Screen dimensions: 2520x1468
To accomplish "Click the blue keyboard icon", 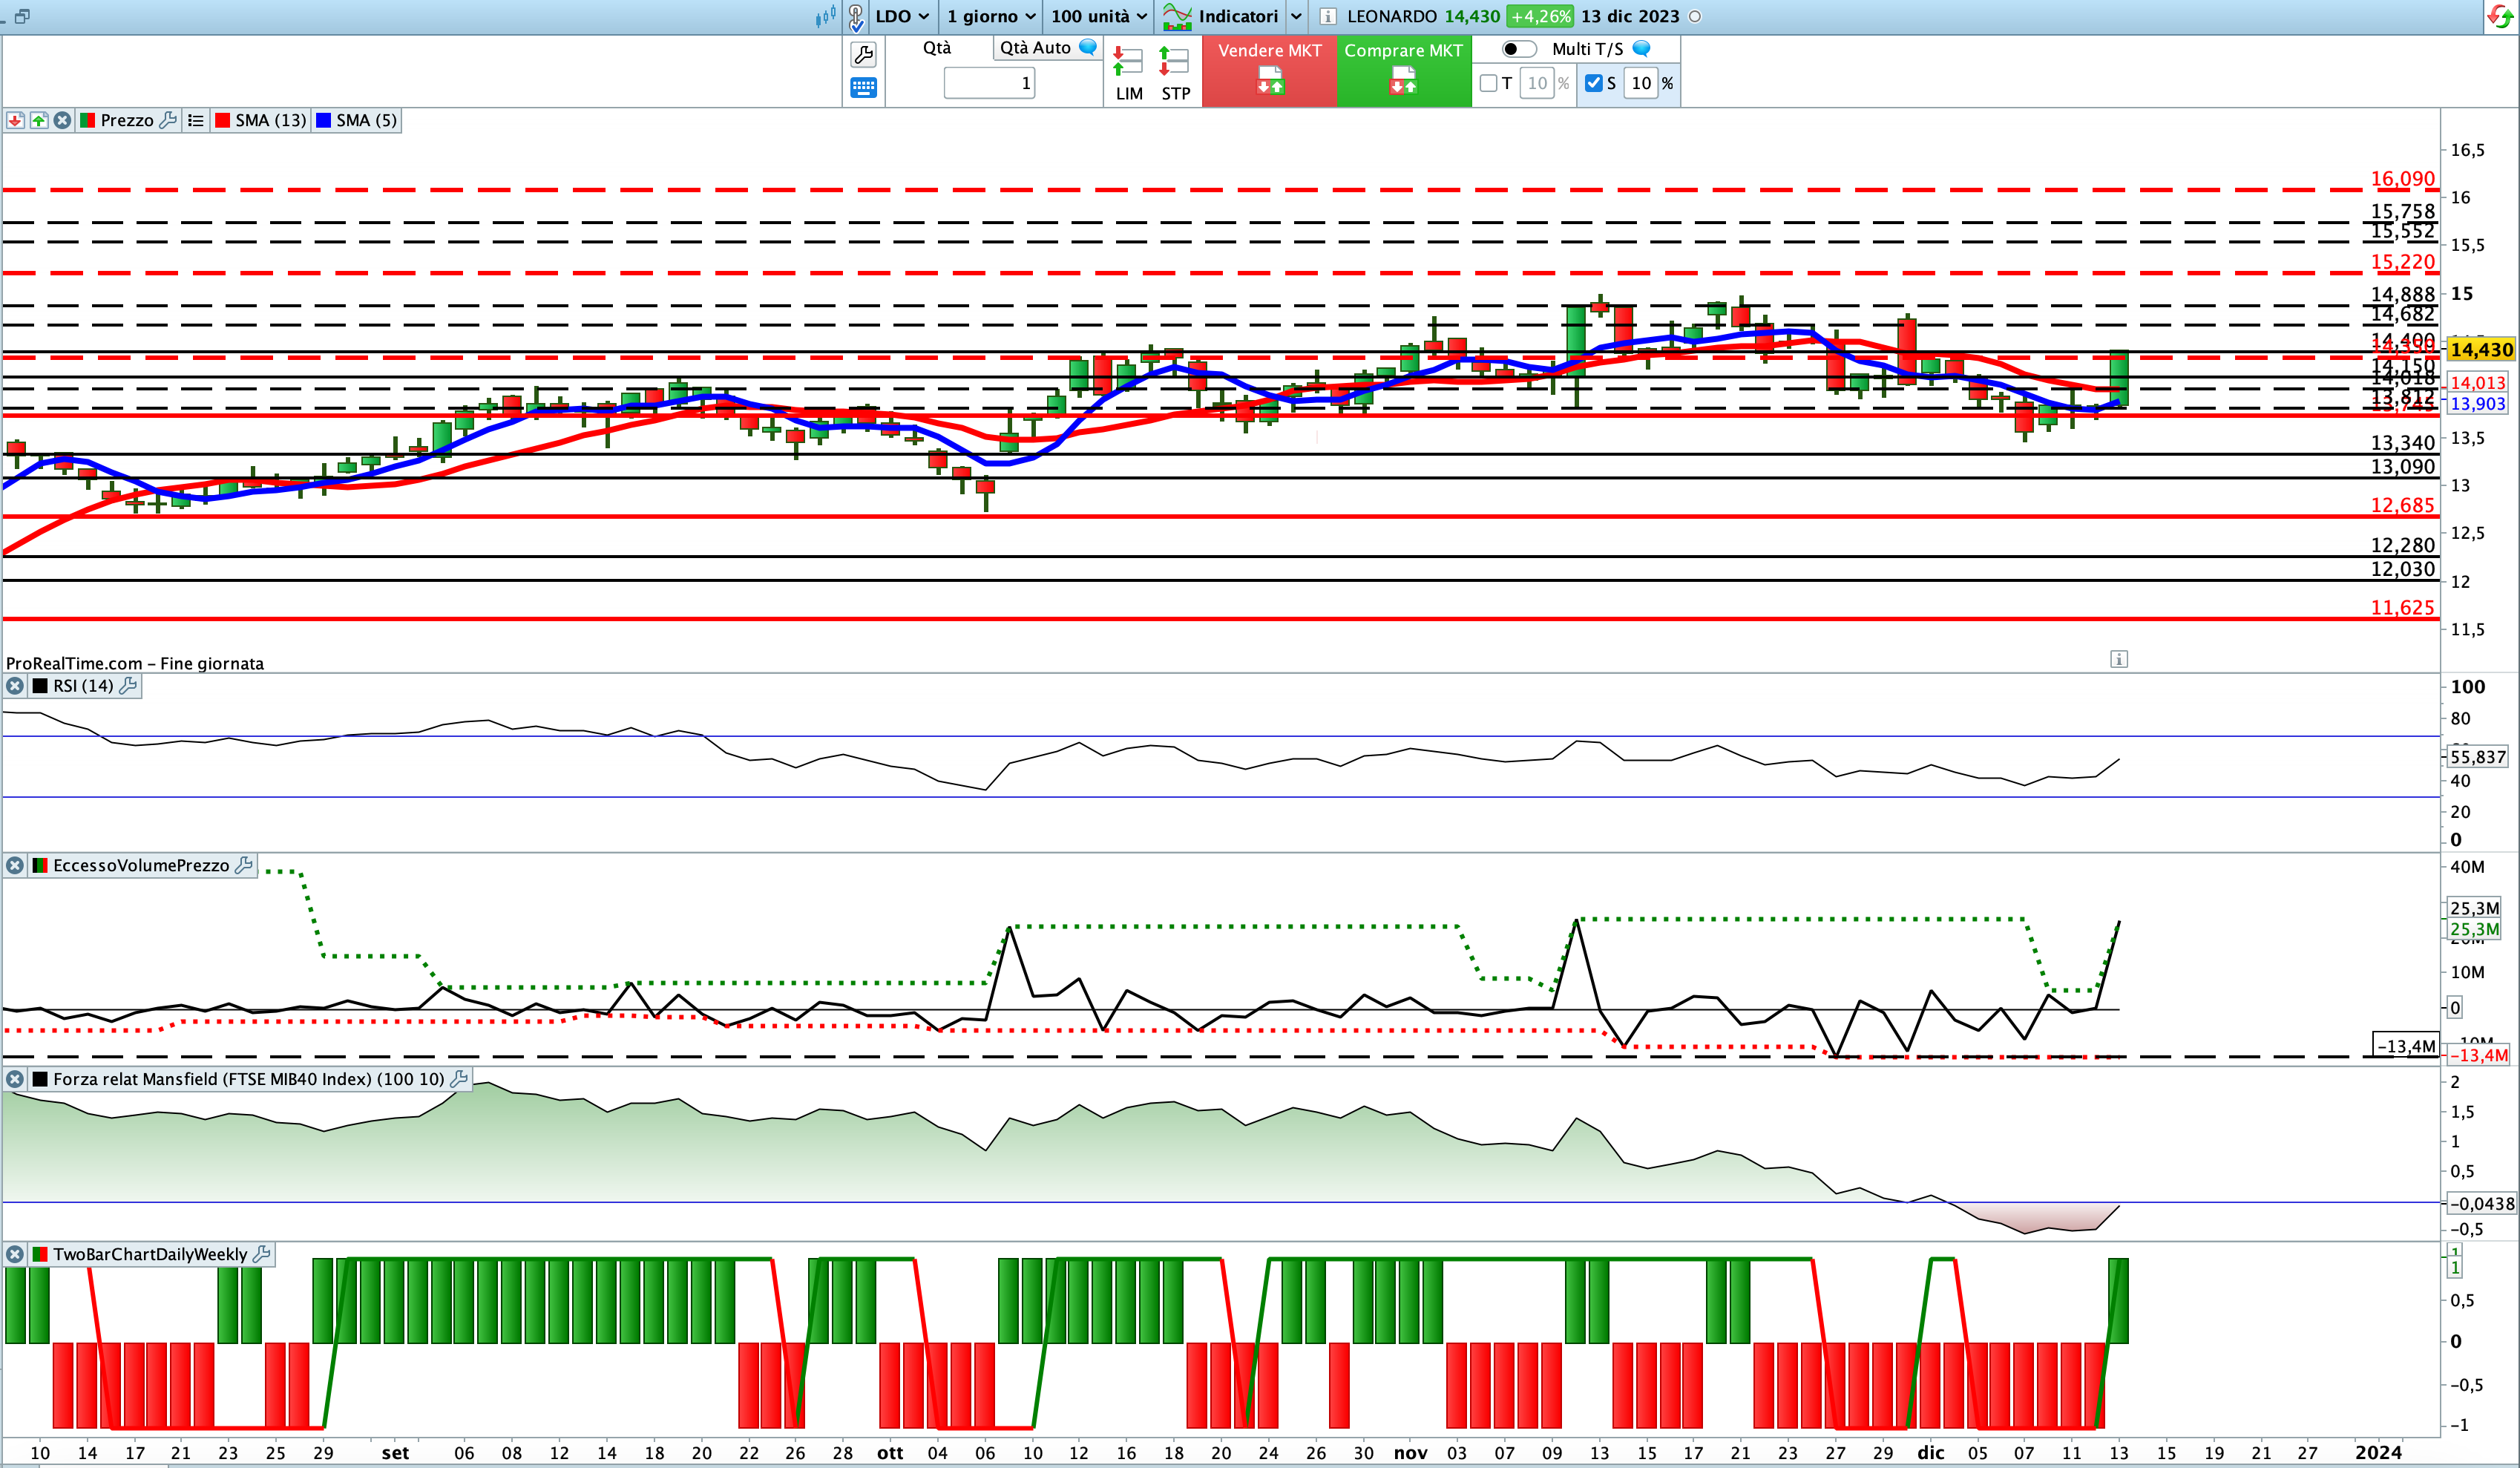I will pos(863,88).
